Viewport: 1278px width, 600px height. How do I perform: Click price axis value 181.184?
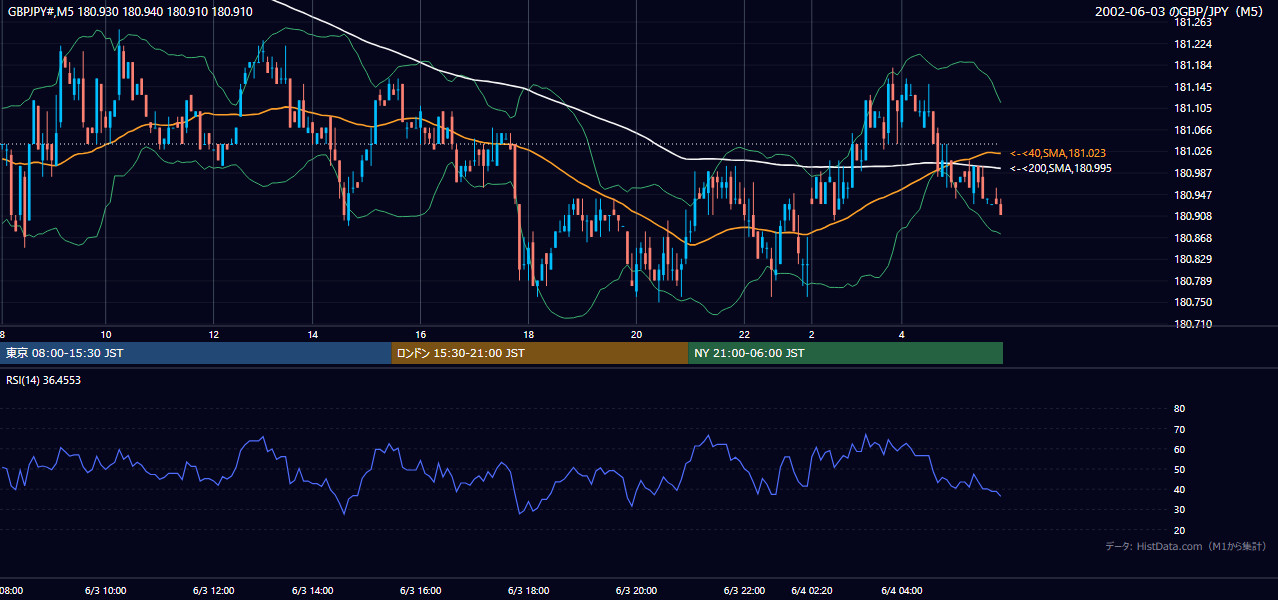pos(1193,65)
